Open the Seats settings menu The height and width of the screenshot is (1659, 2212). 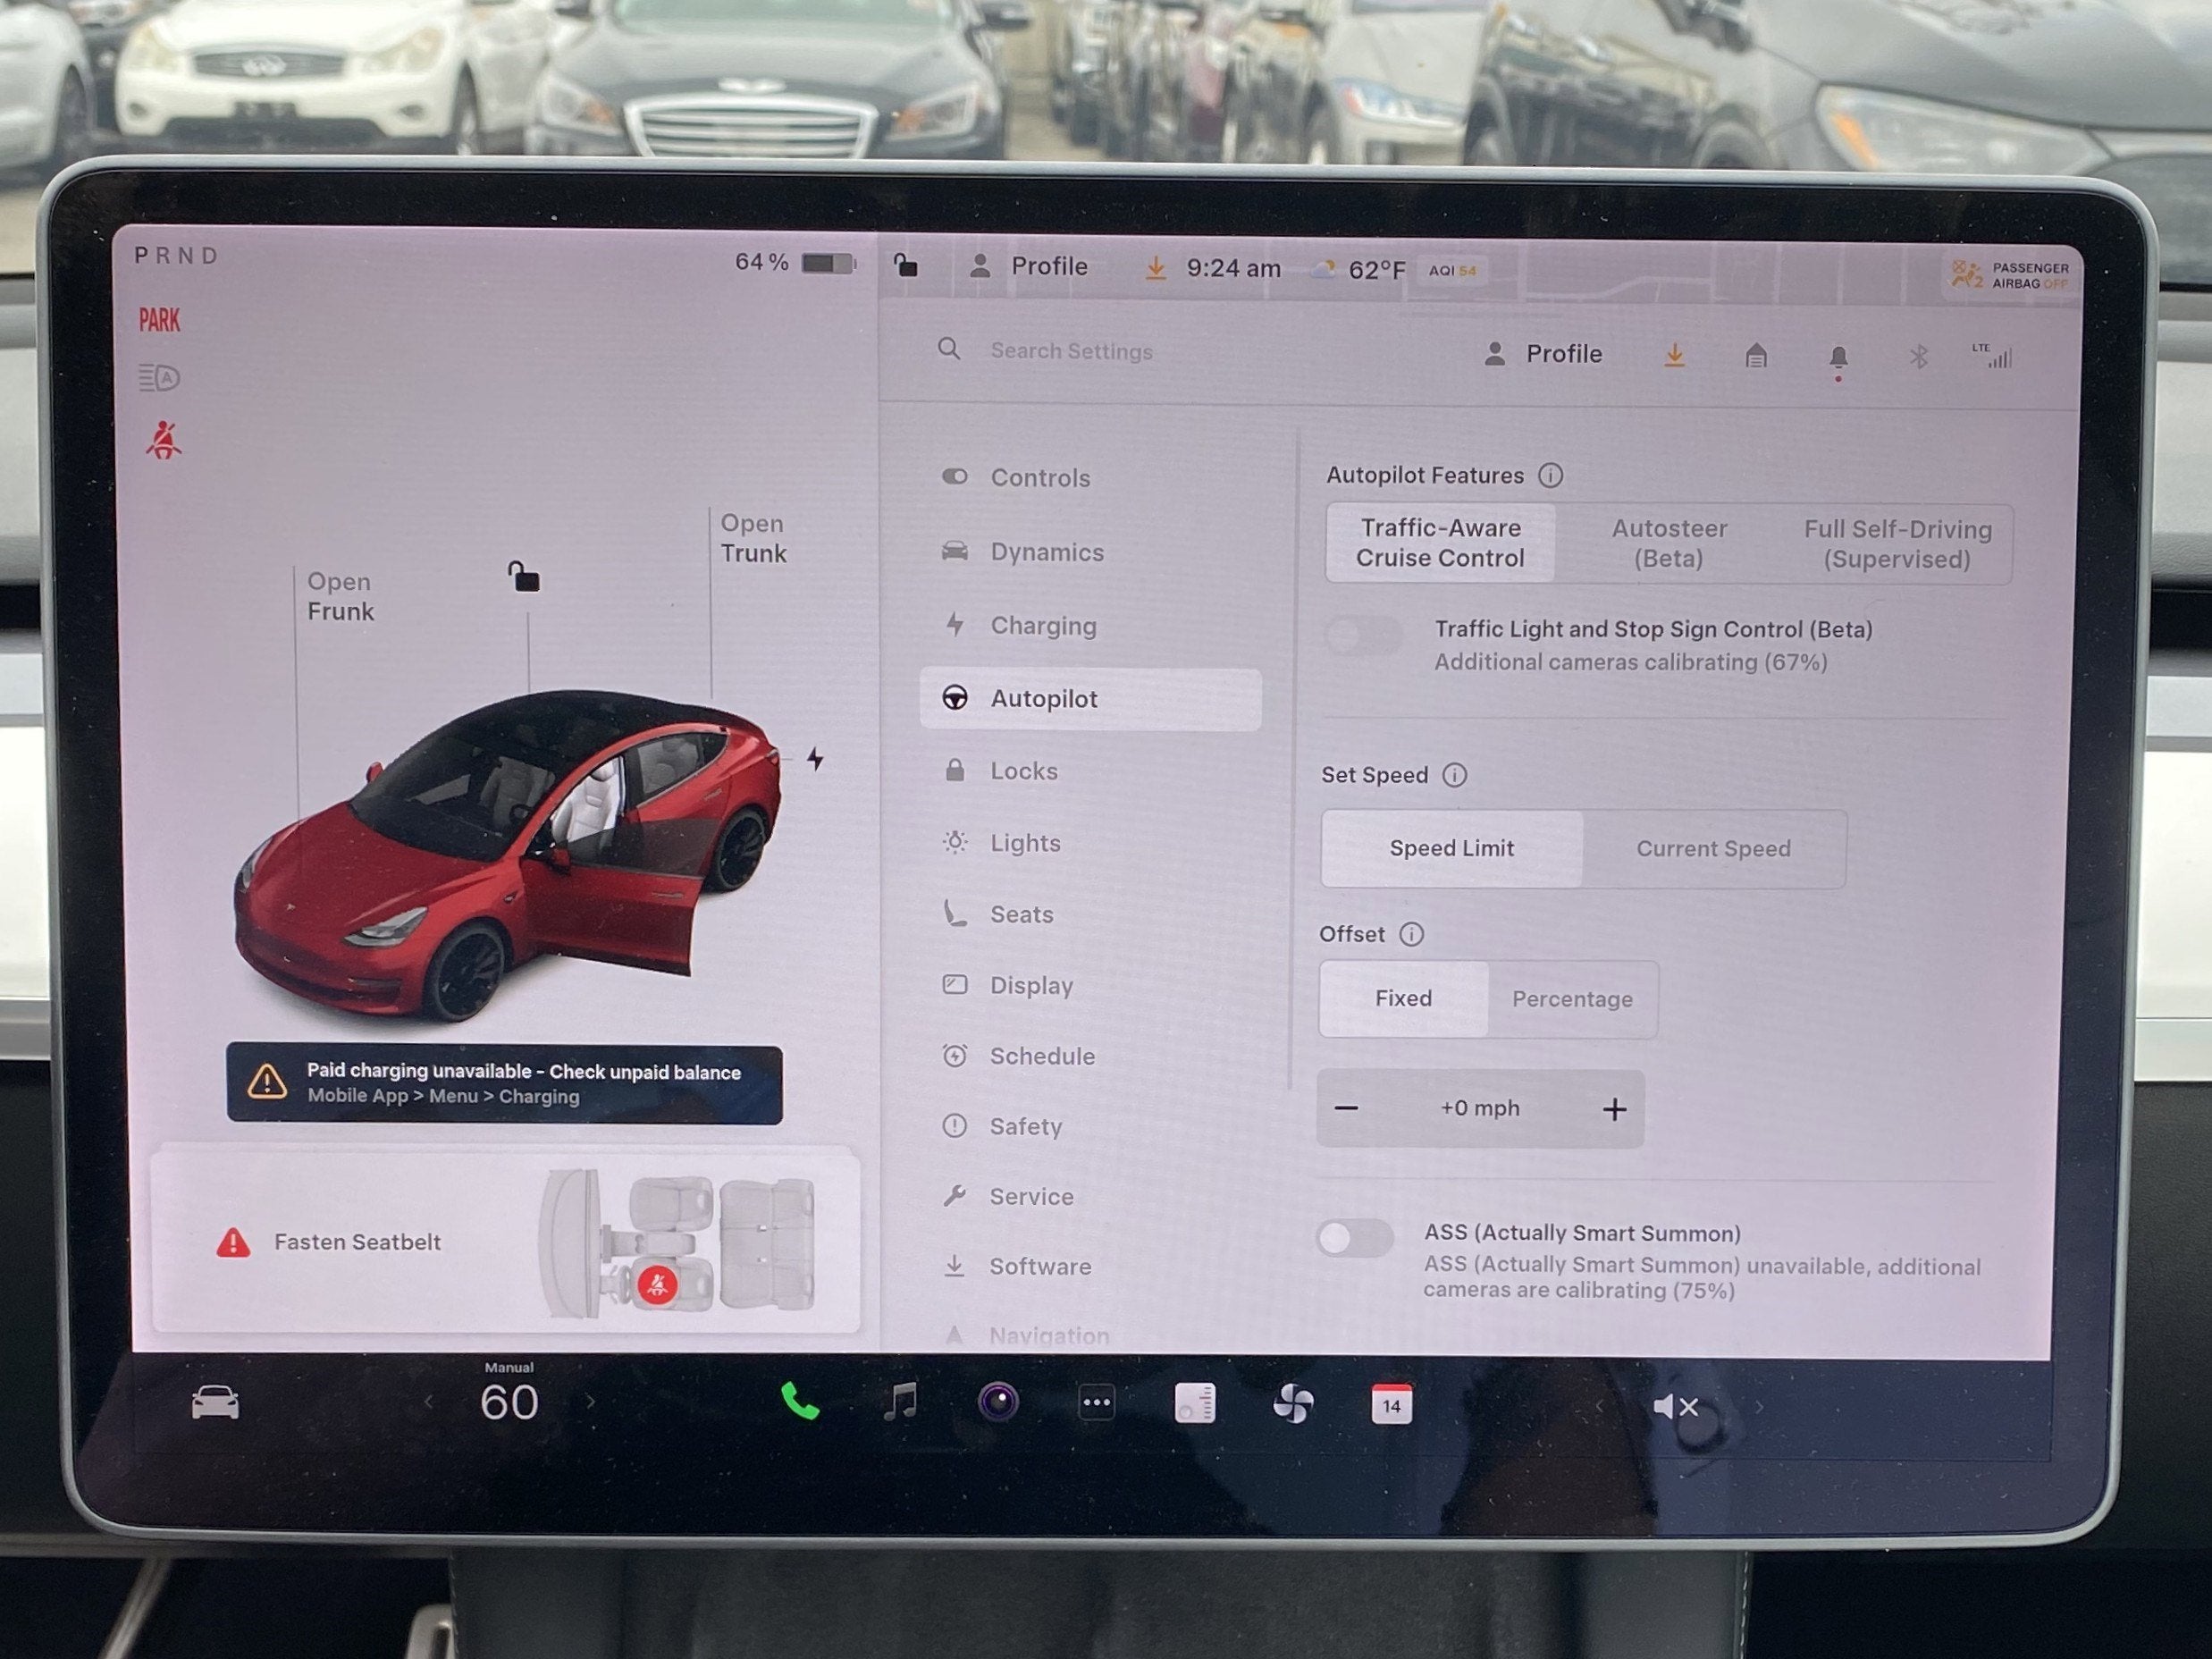tap(1090, 914)
